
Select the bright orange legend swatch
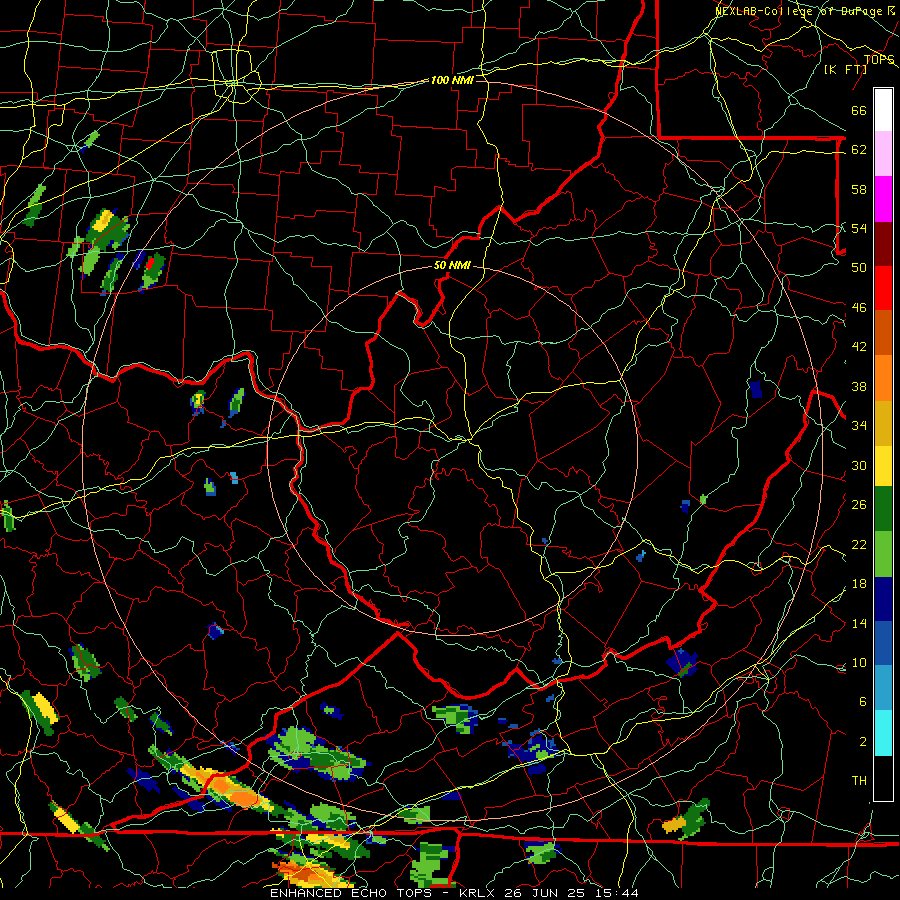[883, 378]
